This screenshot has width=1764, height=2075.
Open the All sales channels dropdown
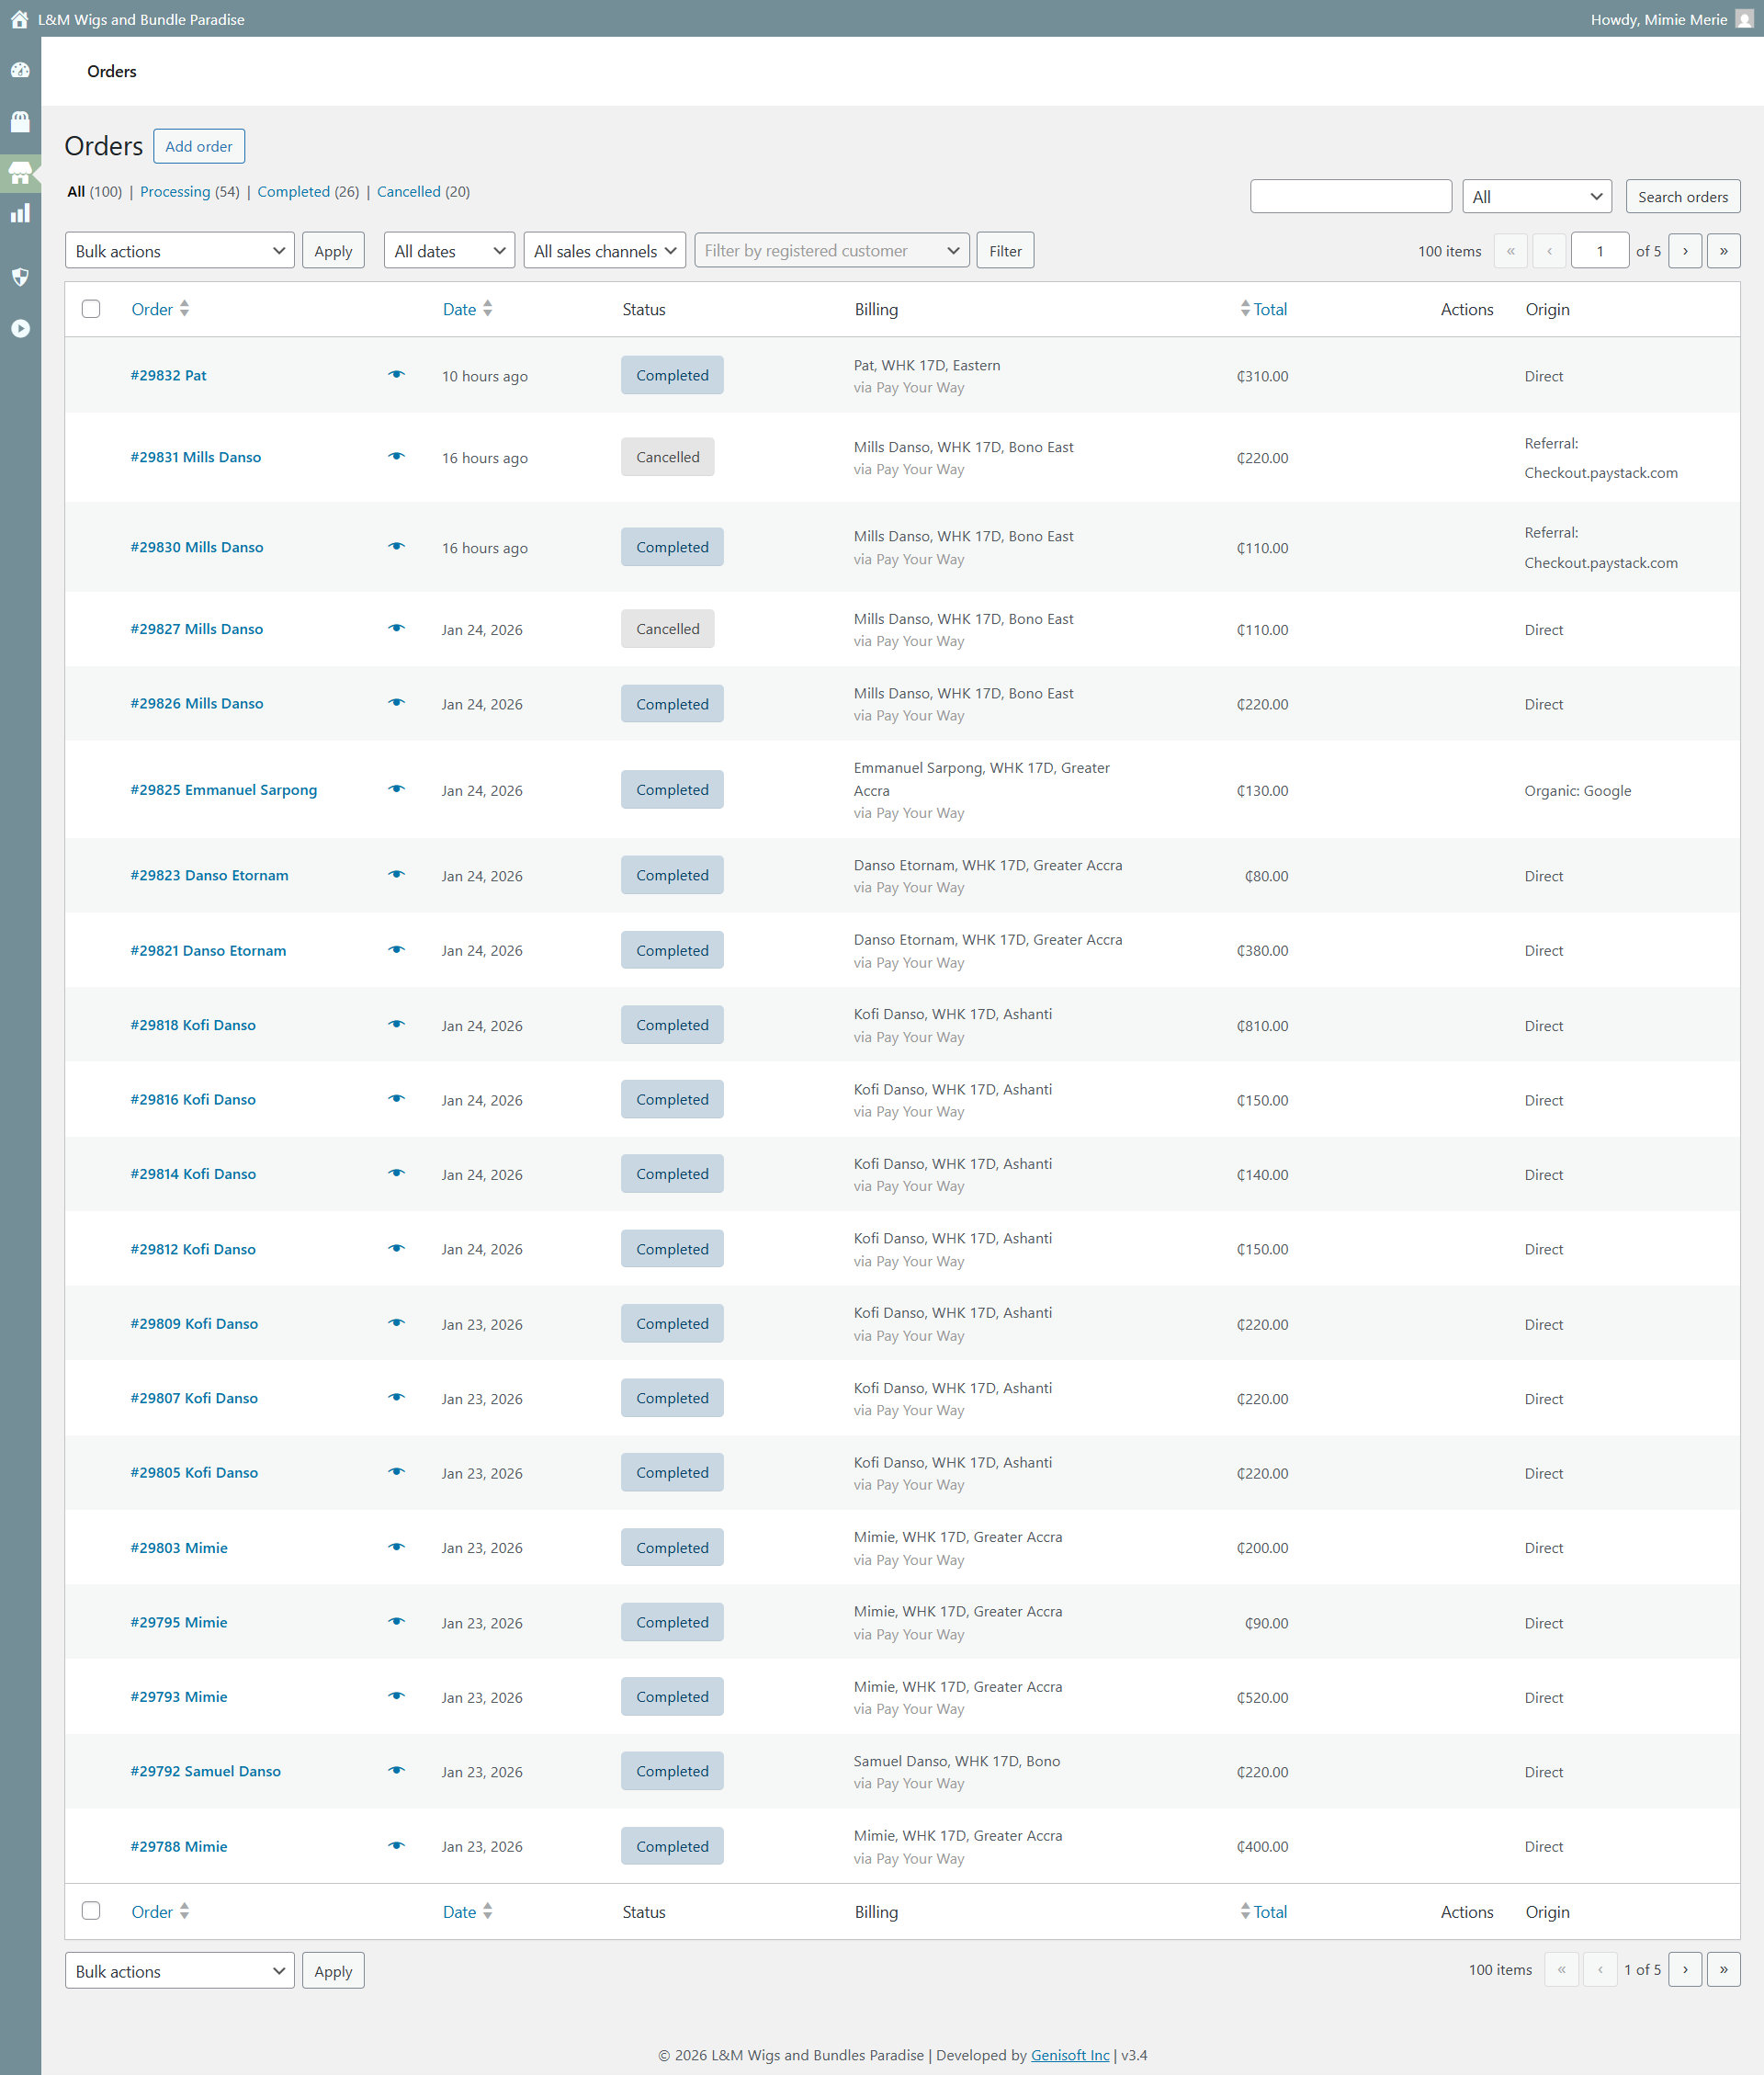[x=604, y=251]
